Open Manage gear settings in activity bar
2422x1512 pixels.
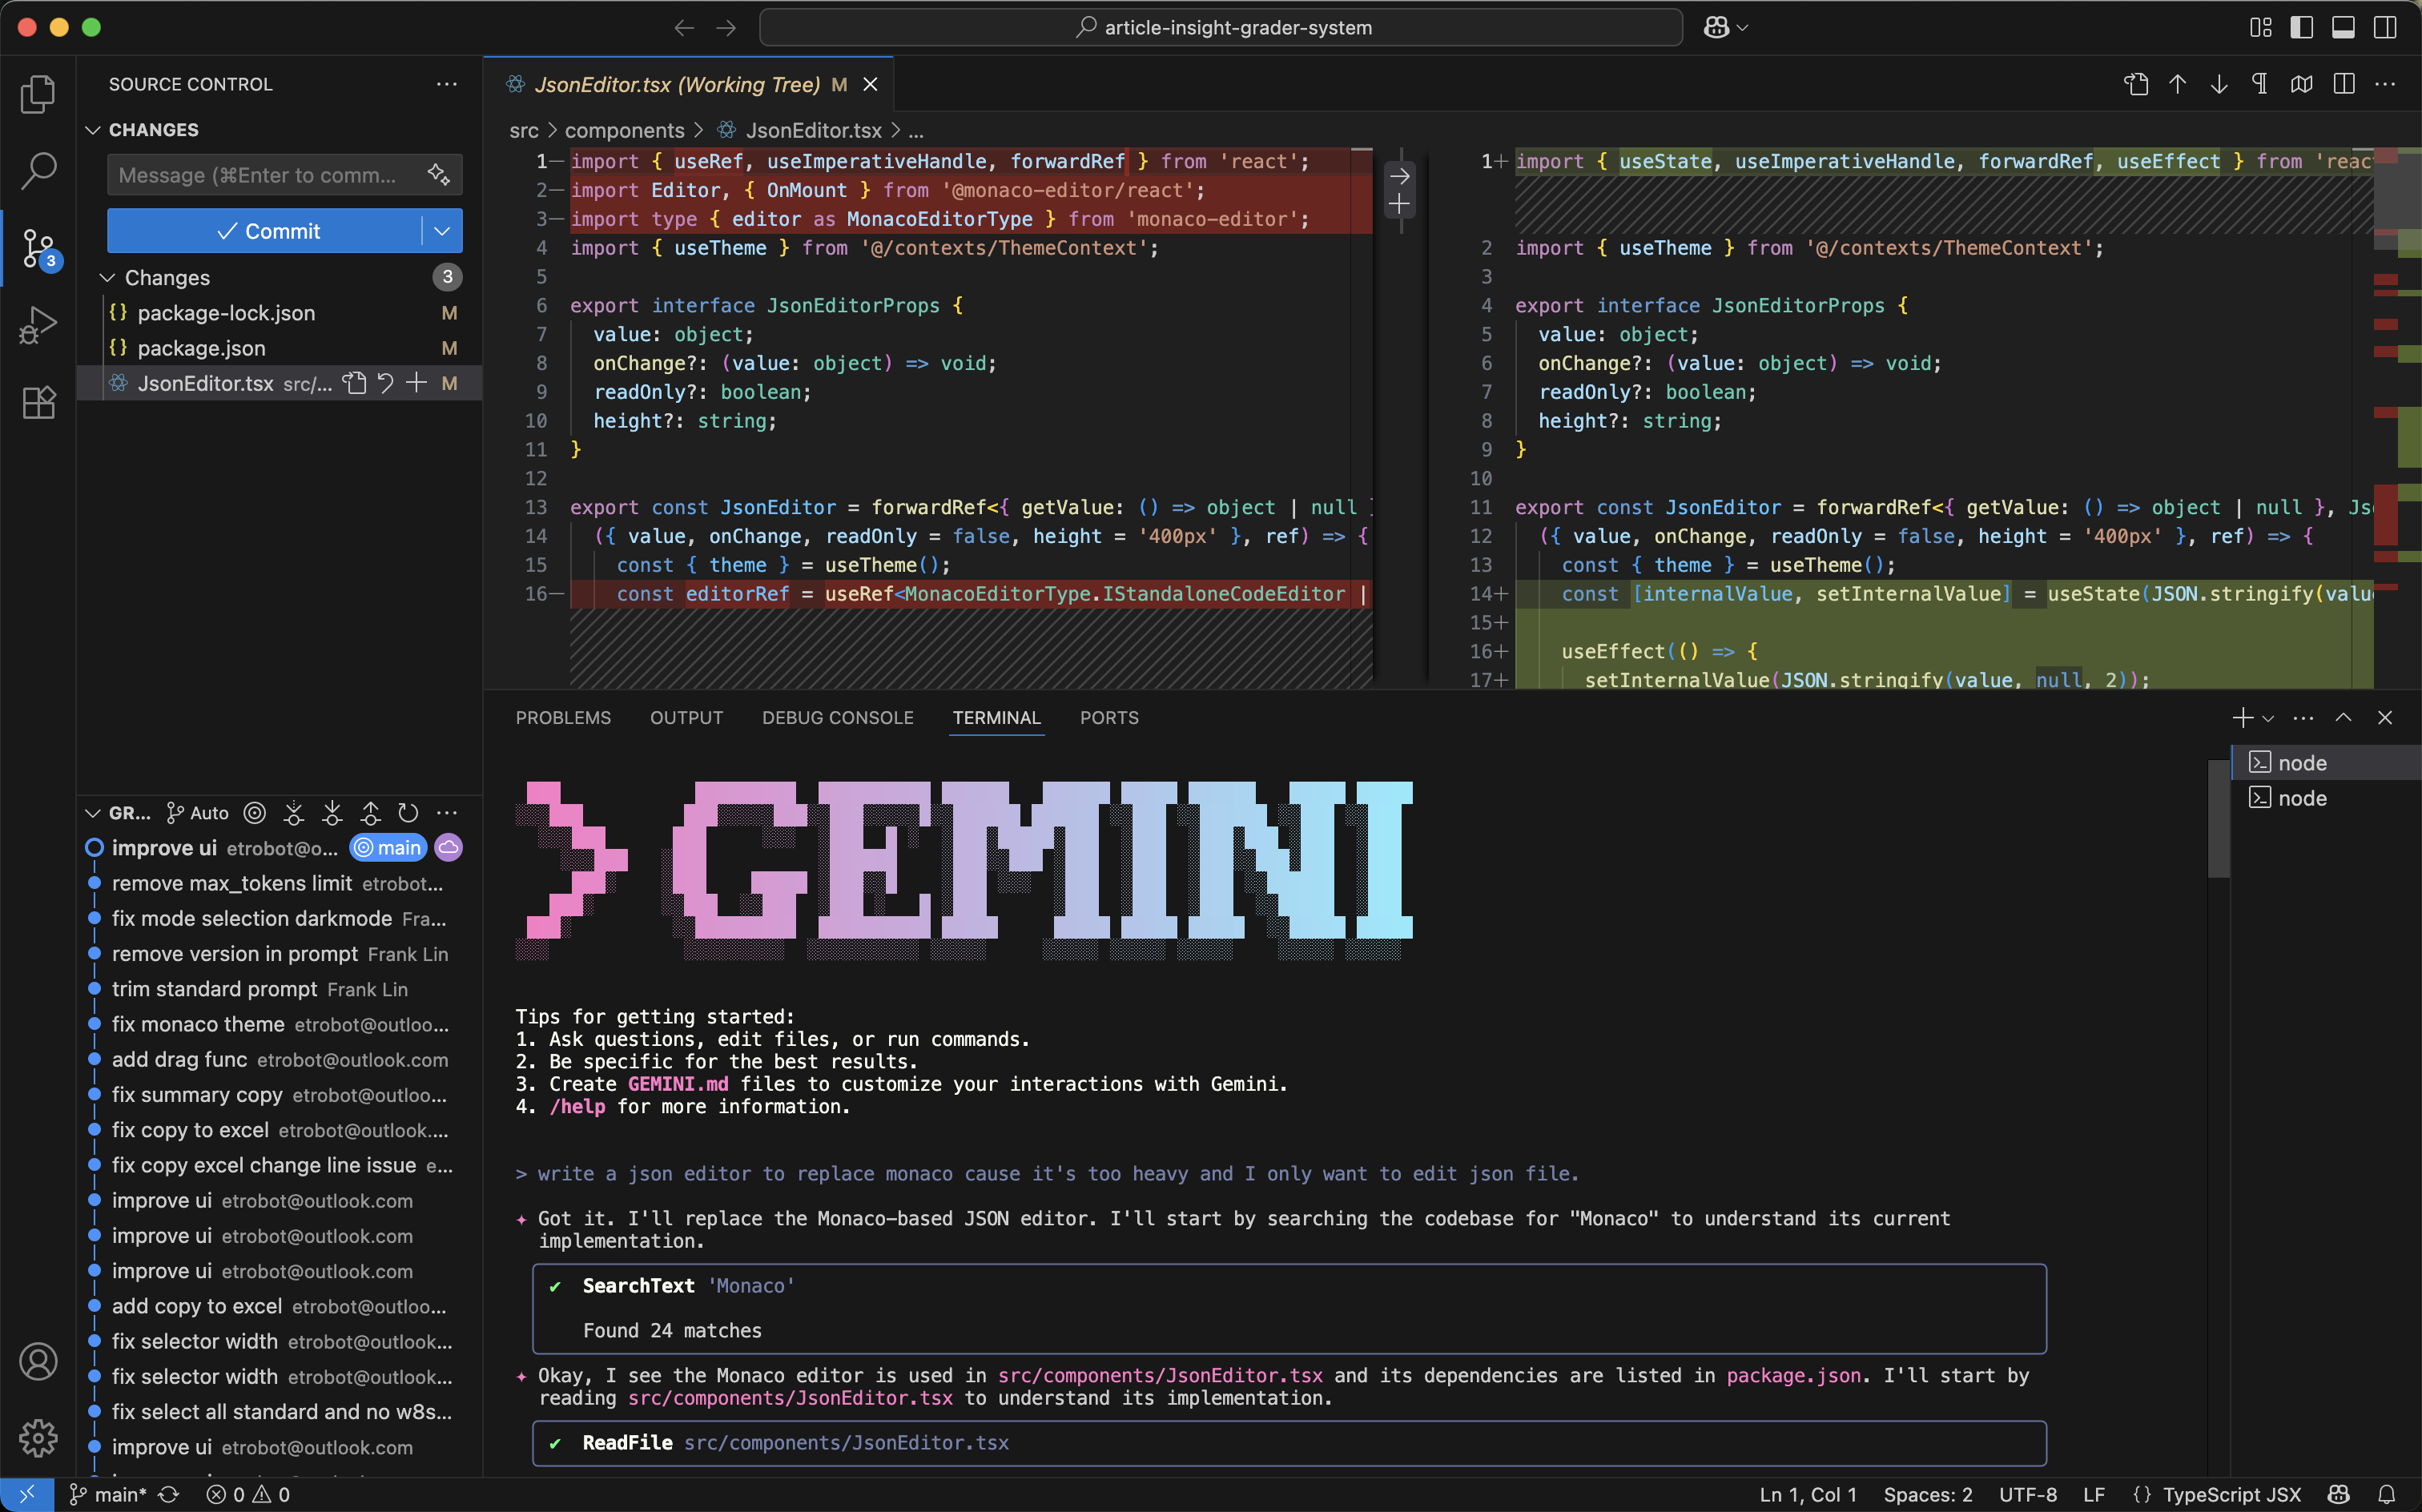click(38, 1438)
